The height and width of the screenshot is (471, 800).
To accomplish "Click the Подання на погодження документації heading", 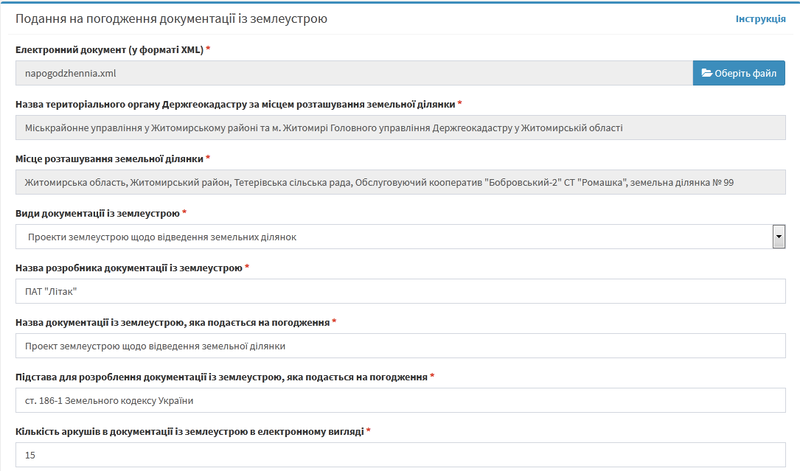I will [x=176, y=19].
